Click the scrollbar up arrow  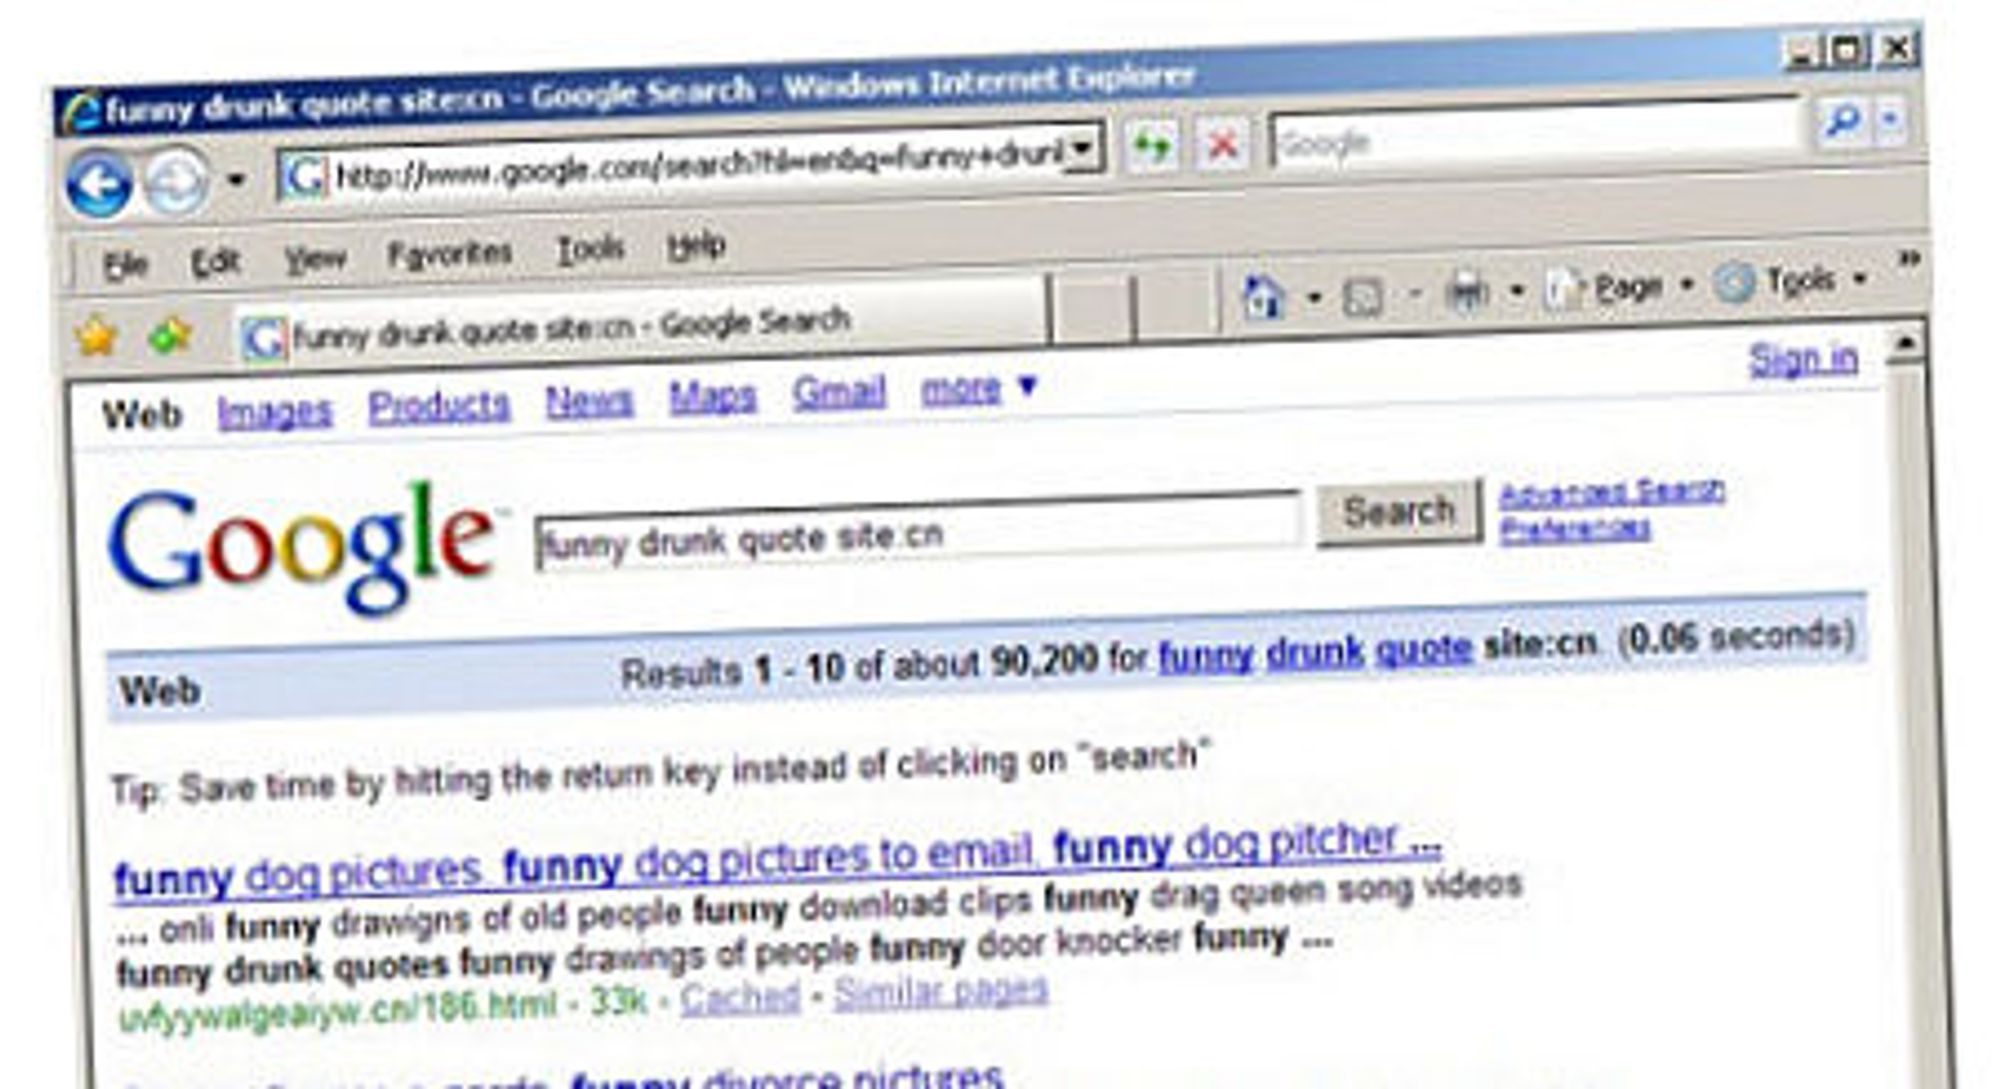(x=1905, y=345)
